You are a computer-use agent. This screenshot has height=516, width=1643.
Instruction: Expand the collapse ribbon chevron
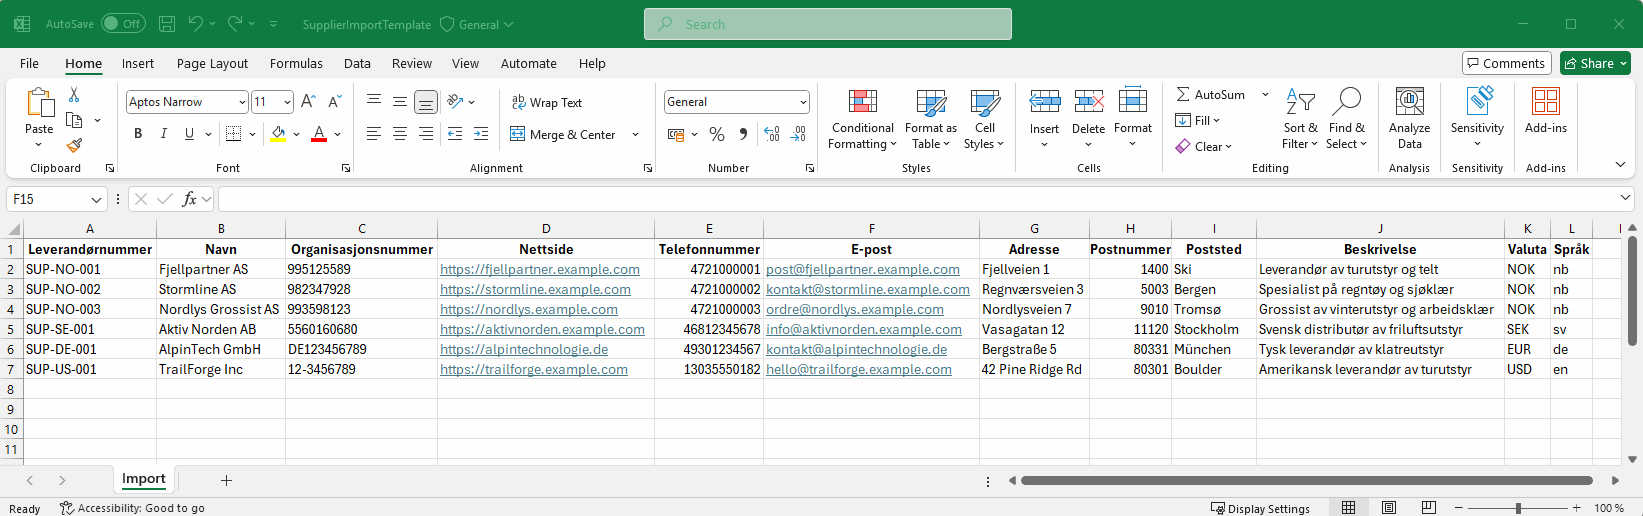click(x=1620, y=165)
